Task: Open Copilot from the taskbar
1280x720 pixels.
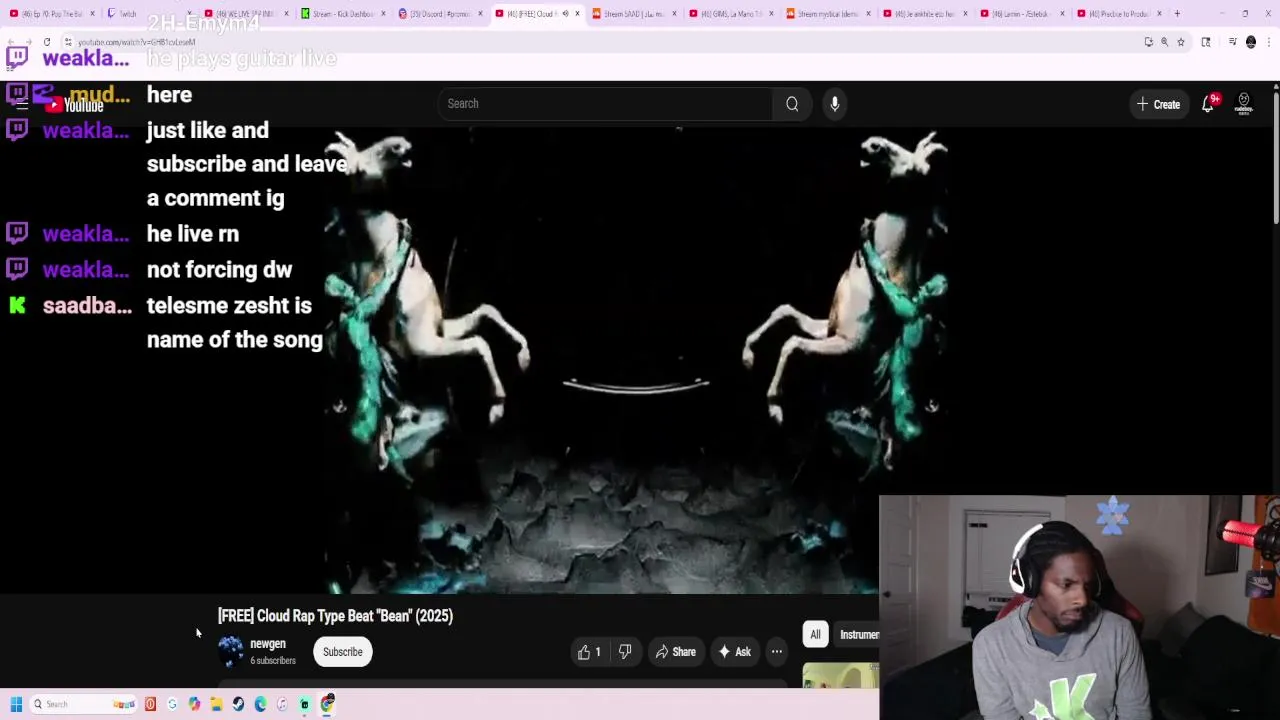Action: pos(194,704)
